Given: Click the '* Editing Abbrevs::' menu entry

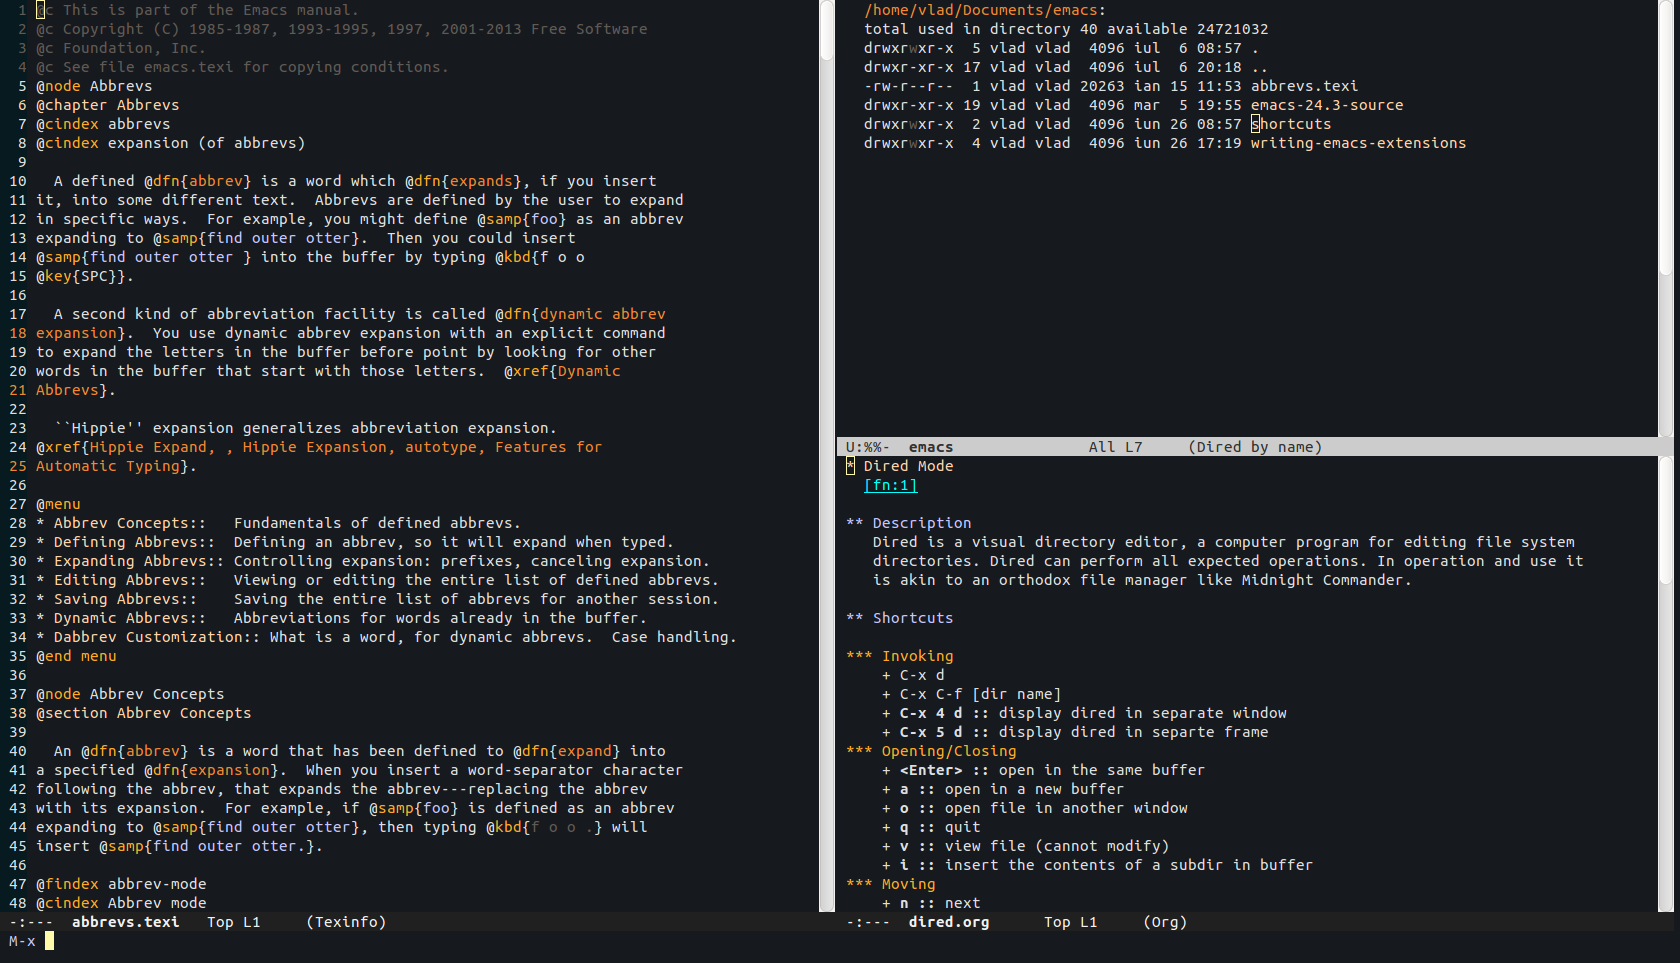Looking at the screenshot, I should (x=121, y=580).
